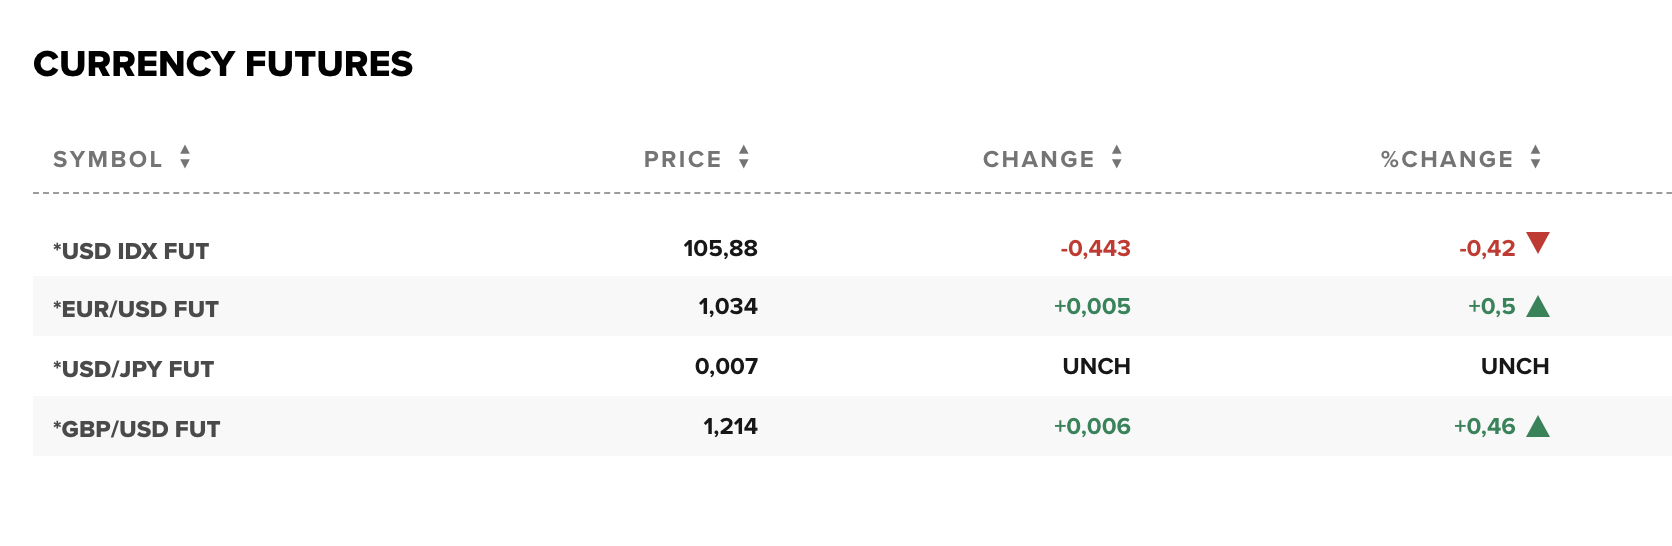Sort by CHANGE column header text

(1039, 159)
